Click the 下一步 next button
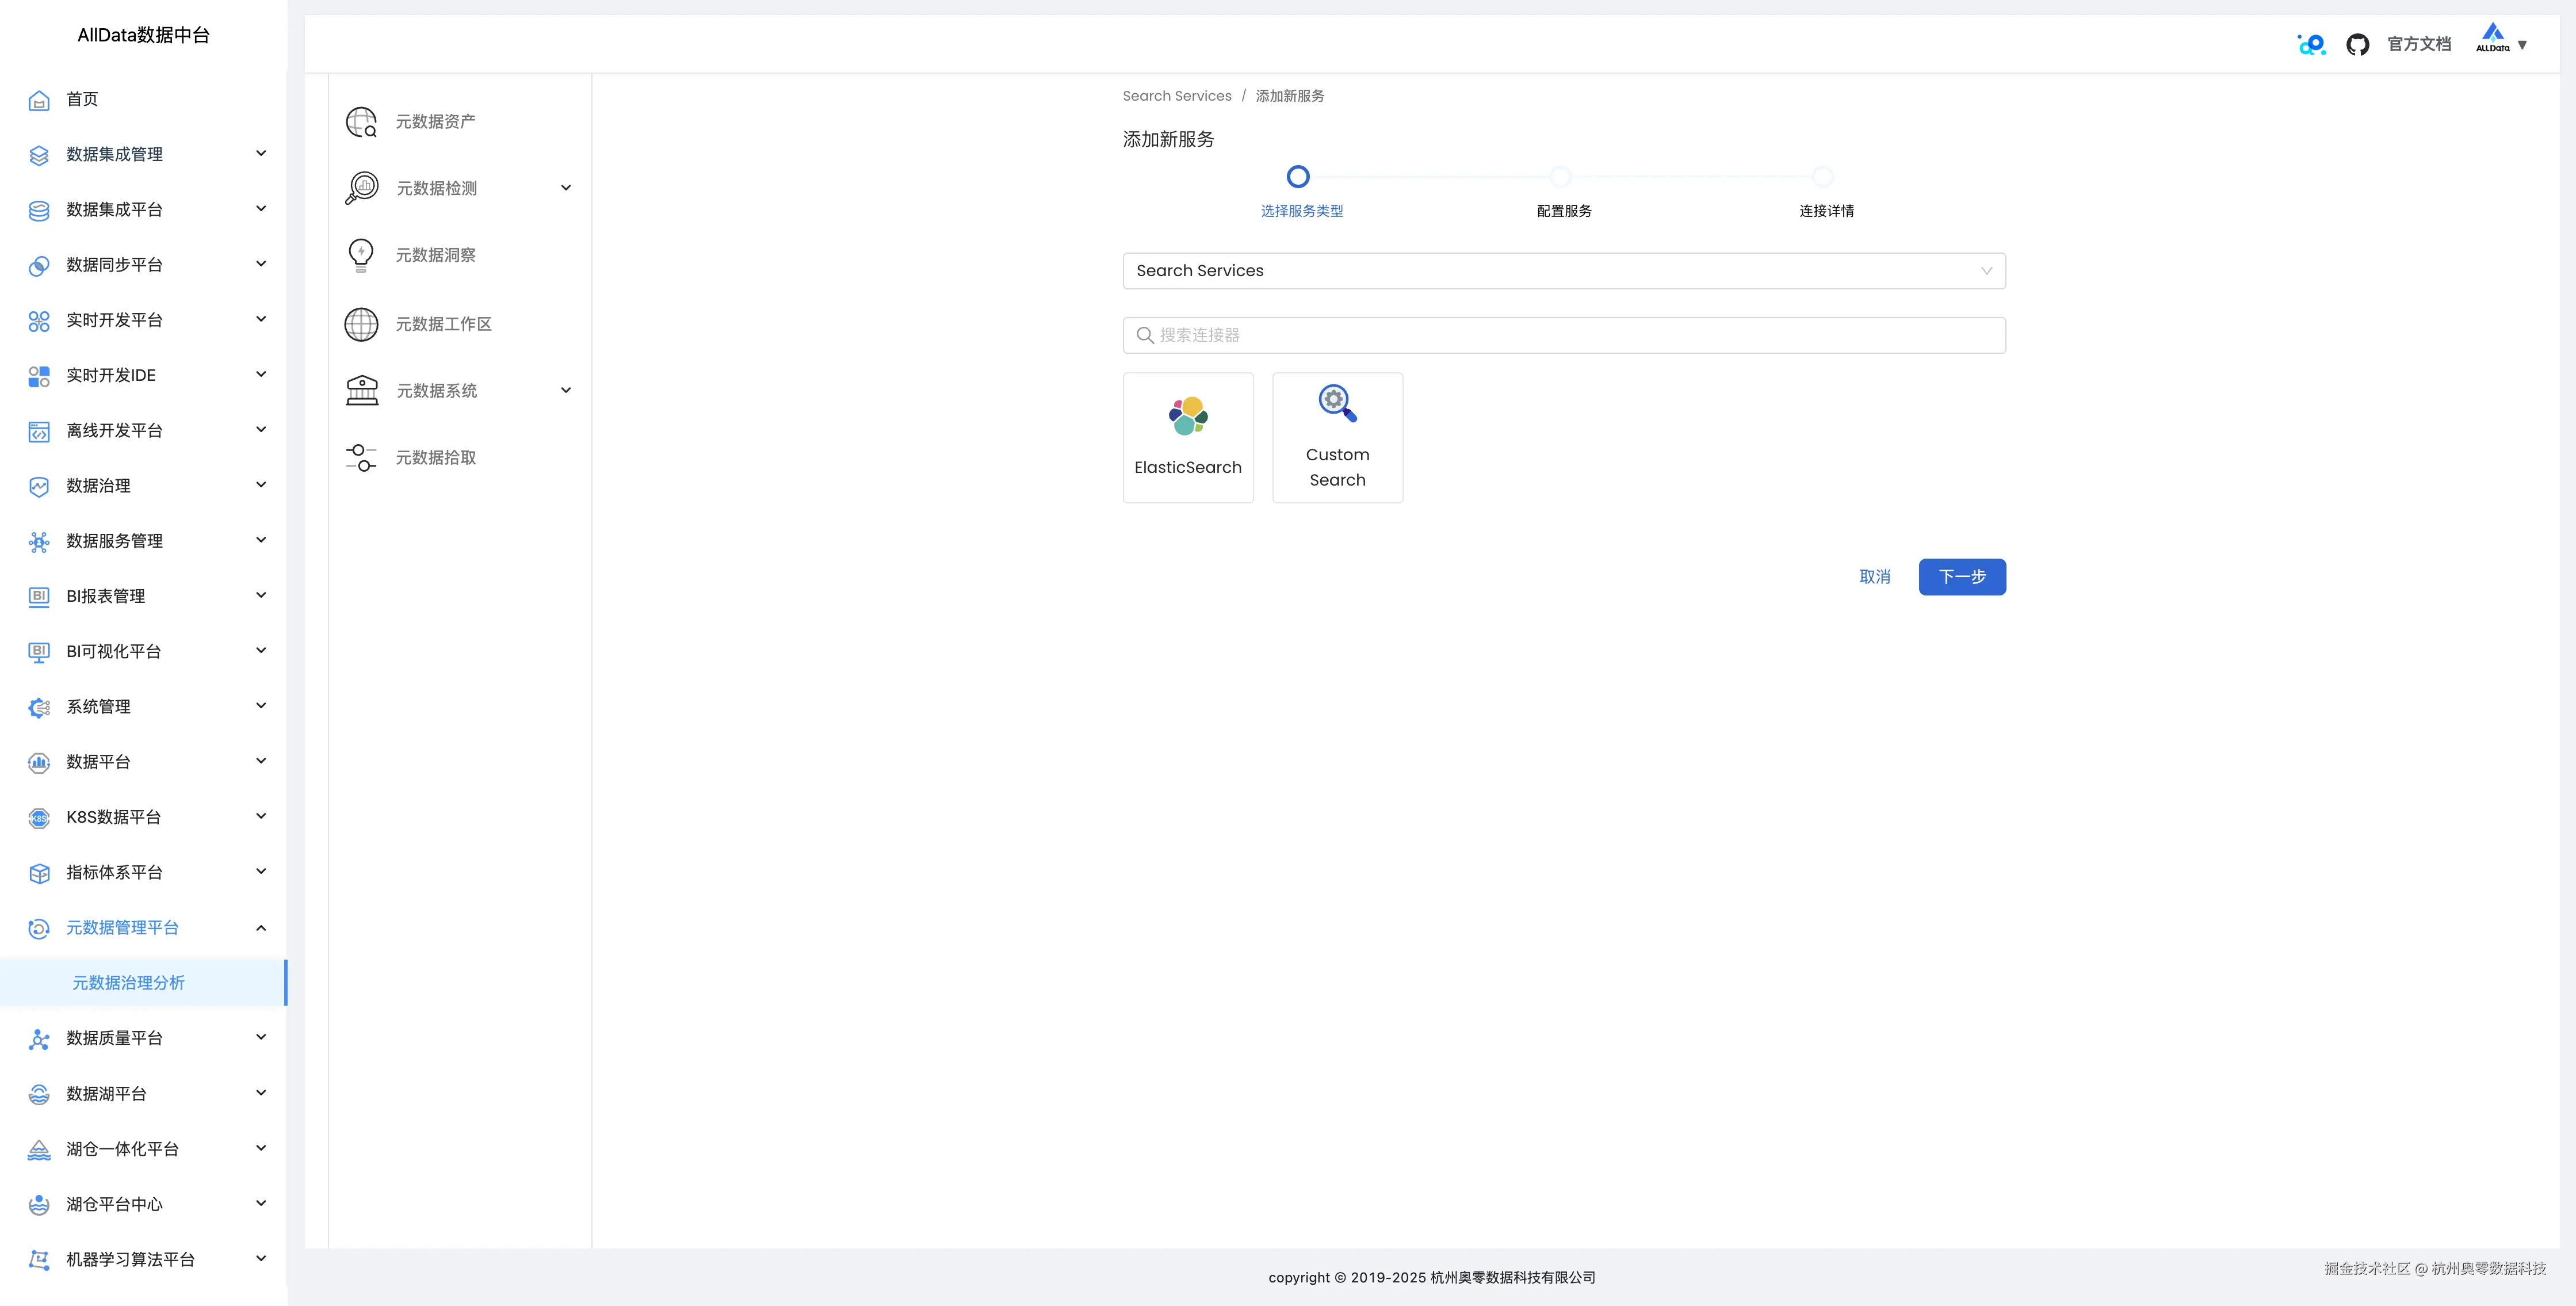 point(1960,577)
